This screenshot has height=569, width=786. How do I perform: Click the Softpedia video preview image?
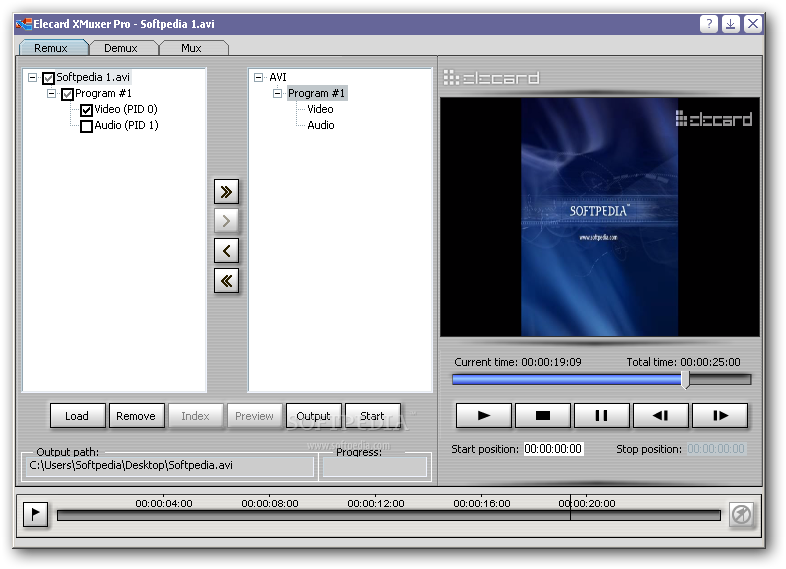click(x=600, y=217)
